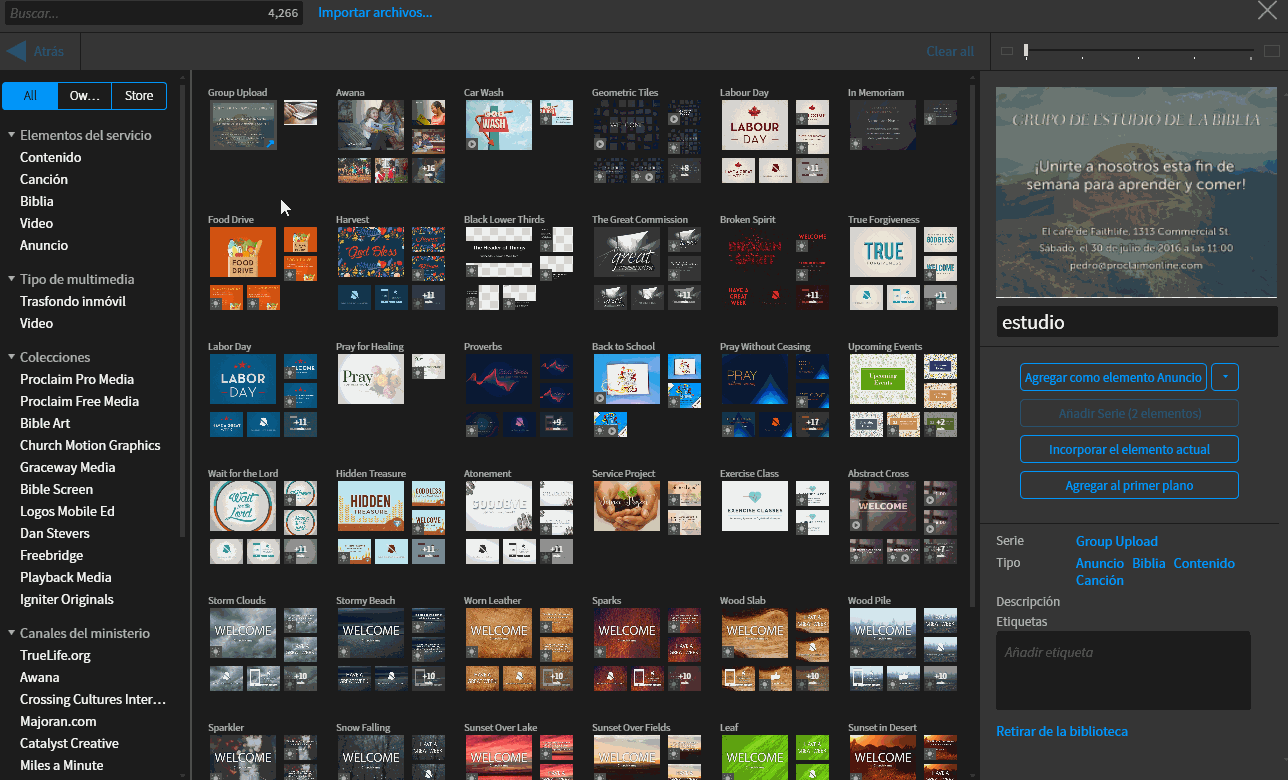Screen dimensions: 1288x780
Task: Filter by Anuncio in the sidebar
Action: (44, 245)
